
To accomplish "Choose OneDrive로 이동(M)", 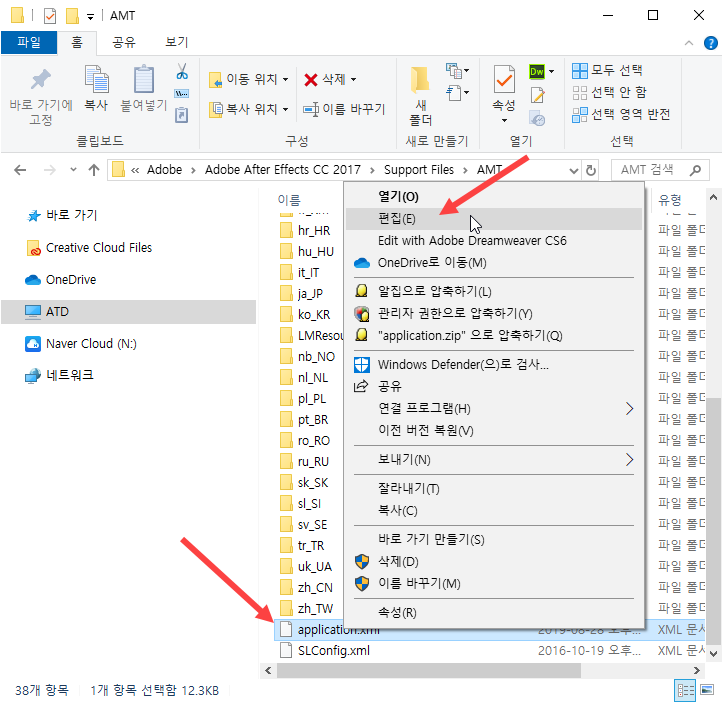I will point(493,263).
